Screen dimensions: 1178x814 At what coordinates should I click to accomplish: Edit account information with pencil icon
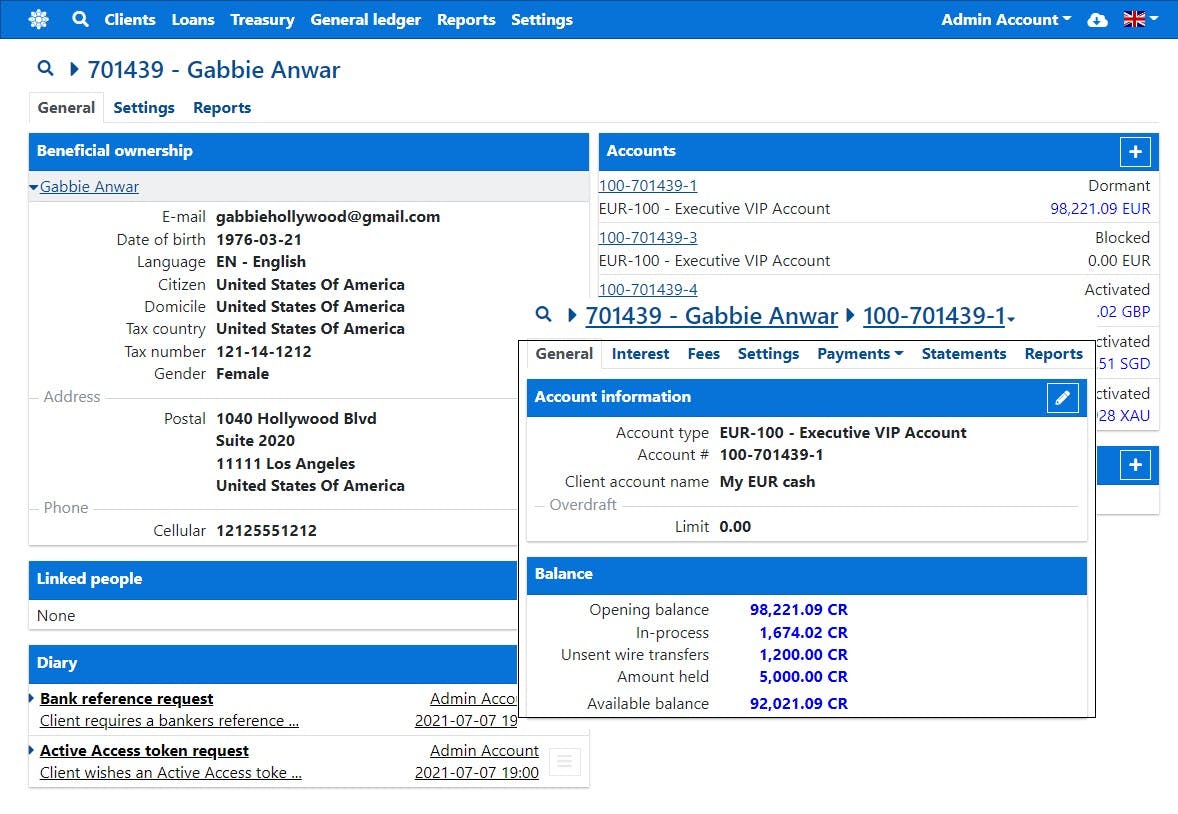(x=1062, y=398)
